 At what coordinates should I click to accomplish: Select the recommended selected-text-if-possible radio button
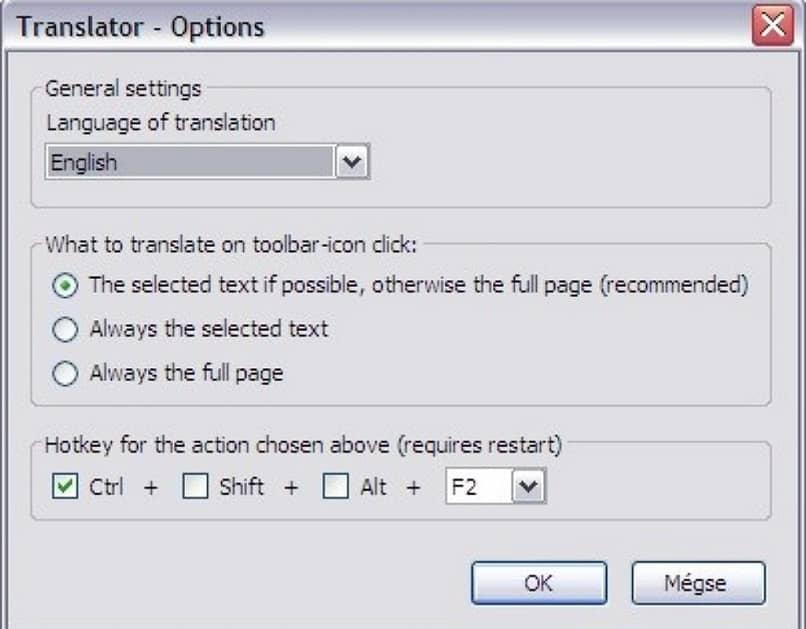tap(65, 285)
